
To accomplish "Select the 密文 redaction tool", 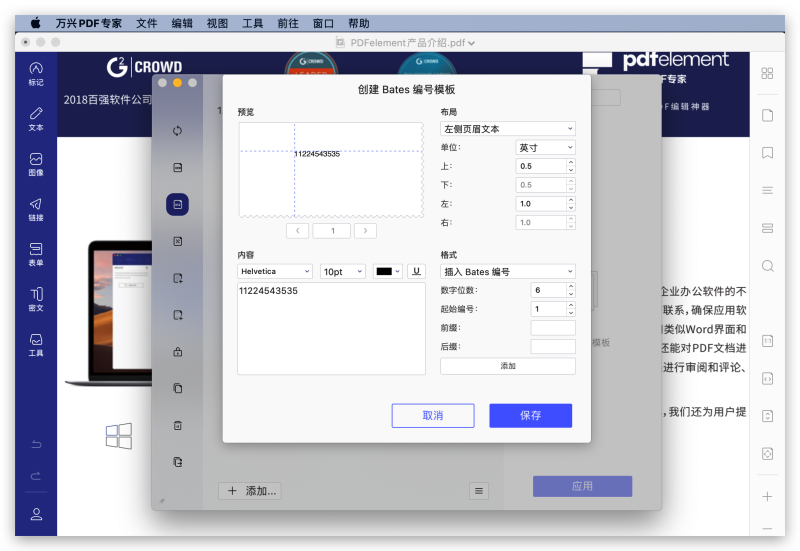I will pos(36,298).
